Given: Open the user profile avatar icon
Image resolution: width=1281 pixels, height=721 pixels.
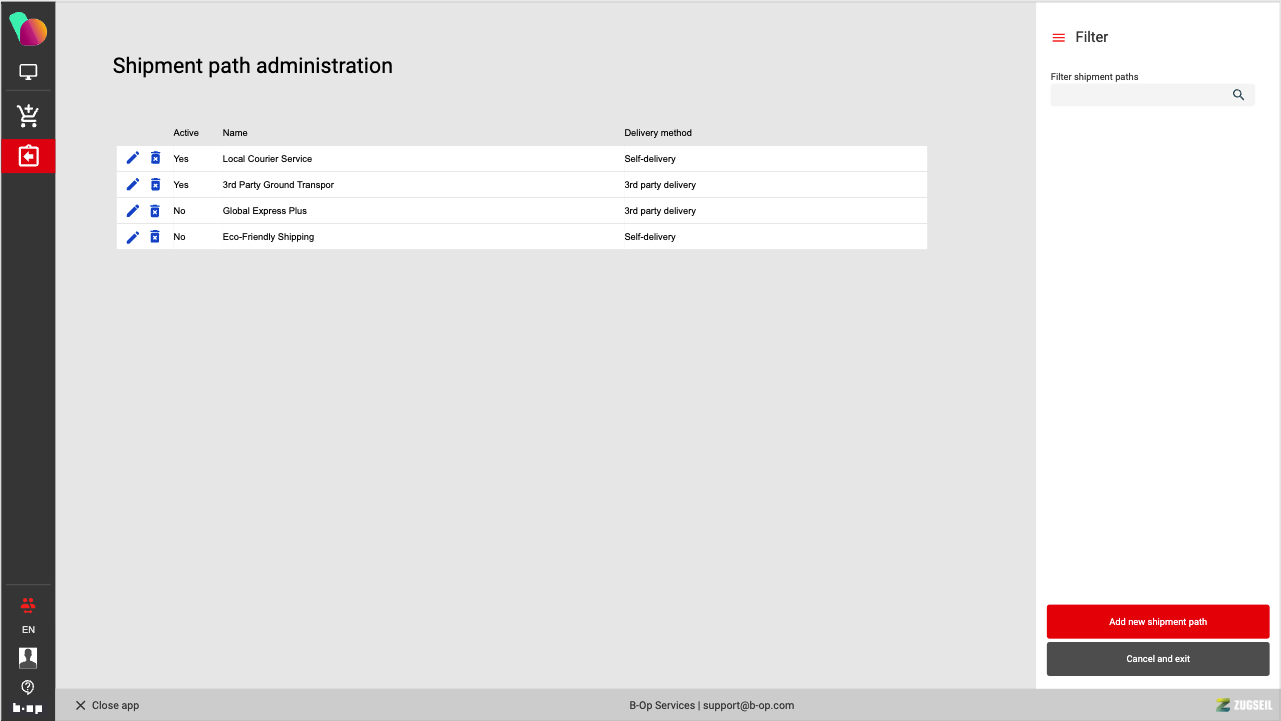Looking at the screenshot, I should click(x=28, y=658).
